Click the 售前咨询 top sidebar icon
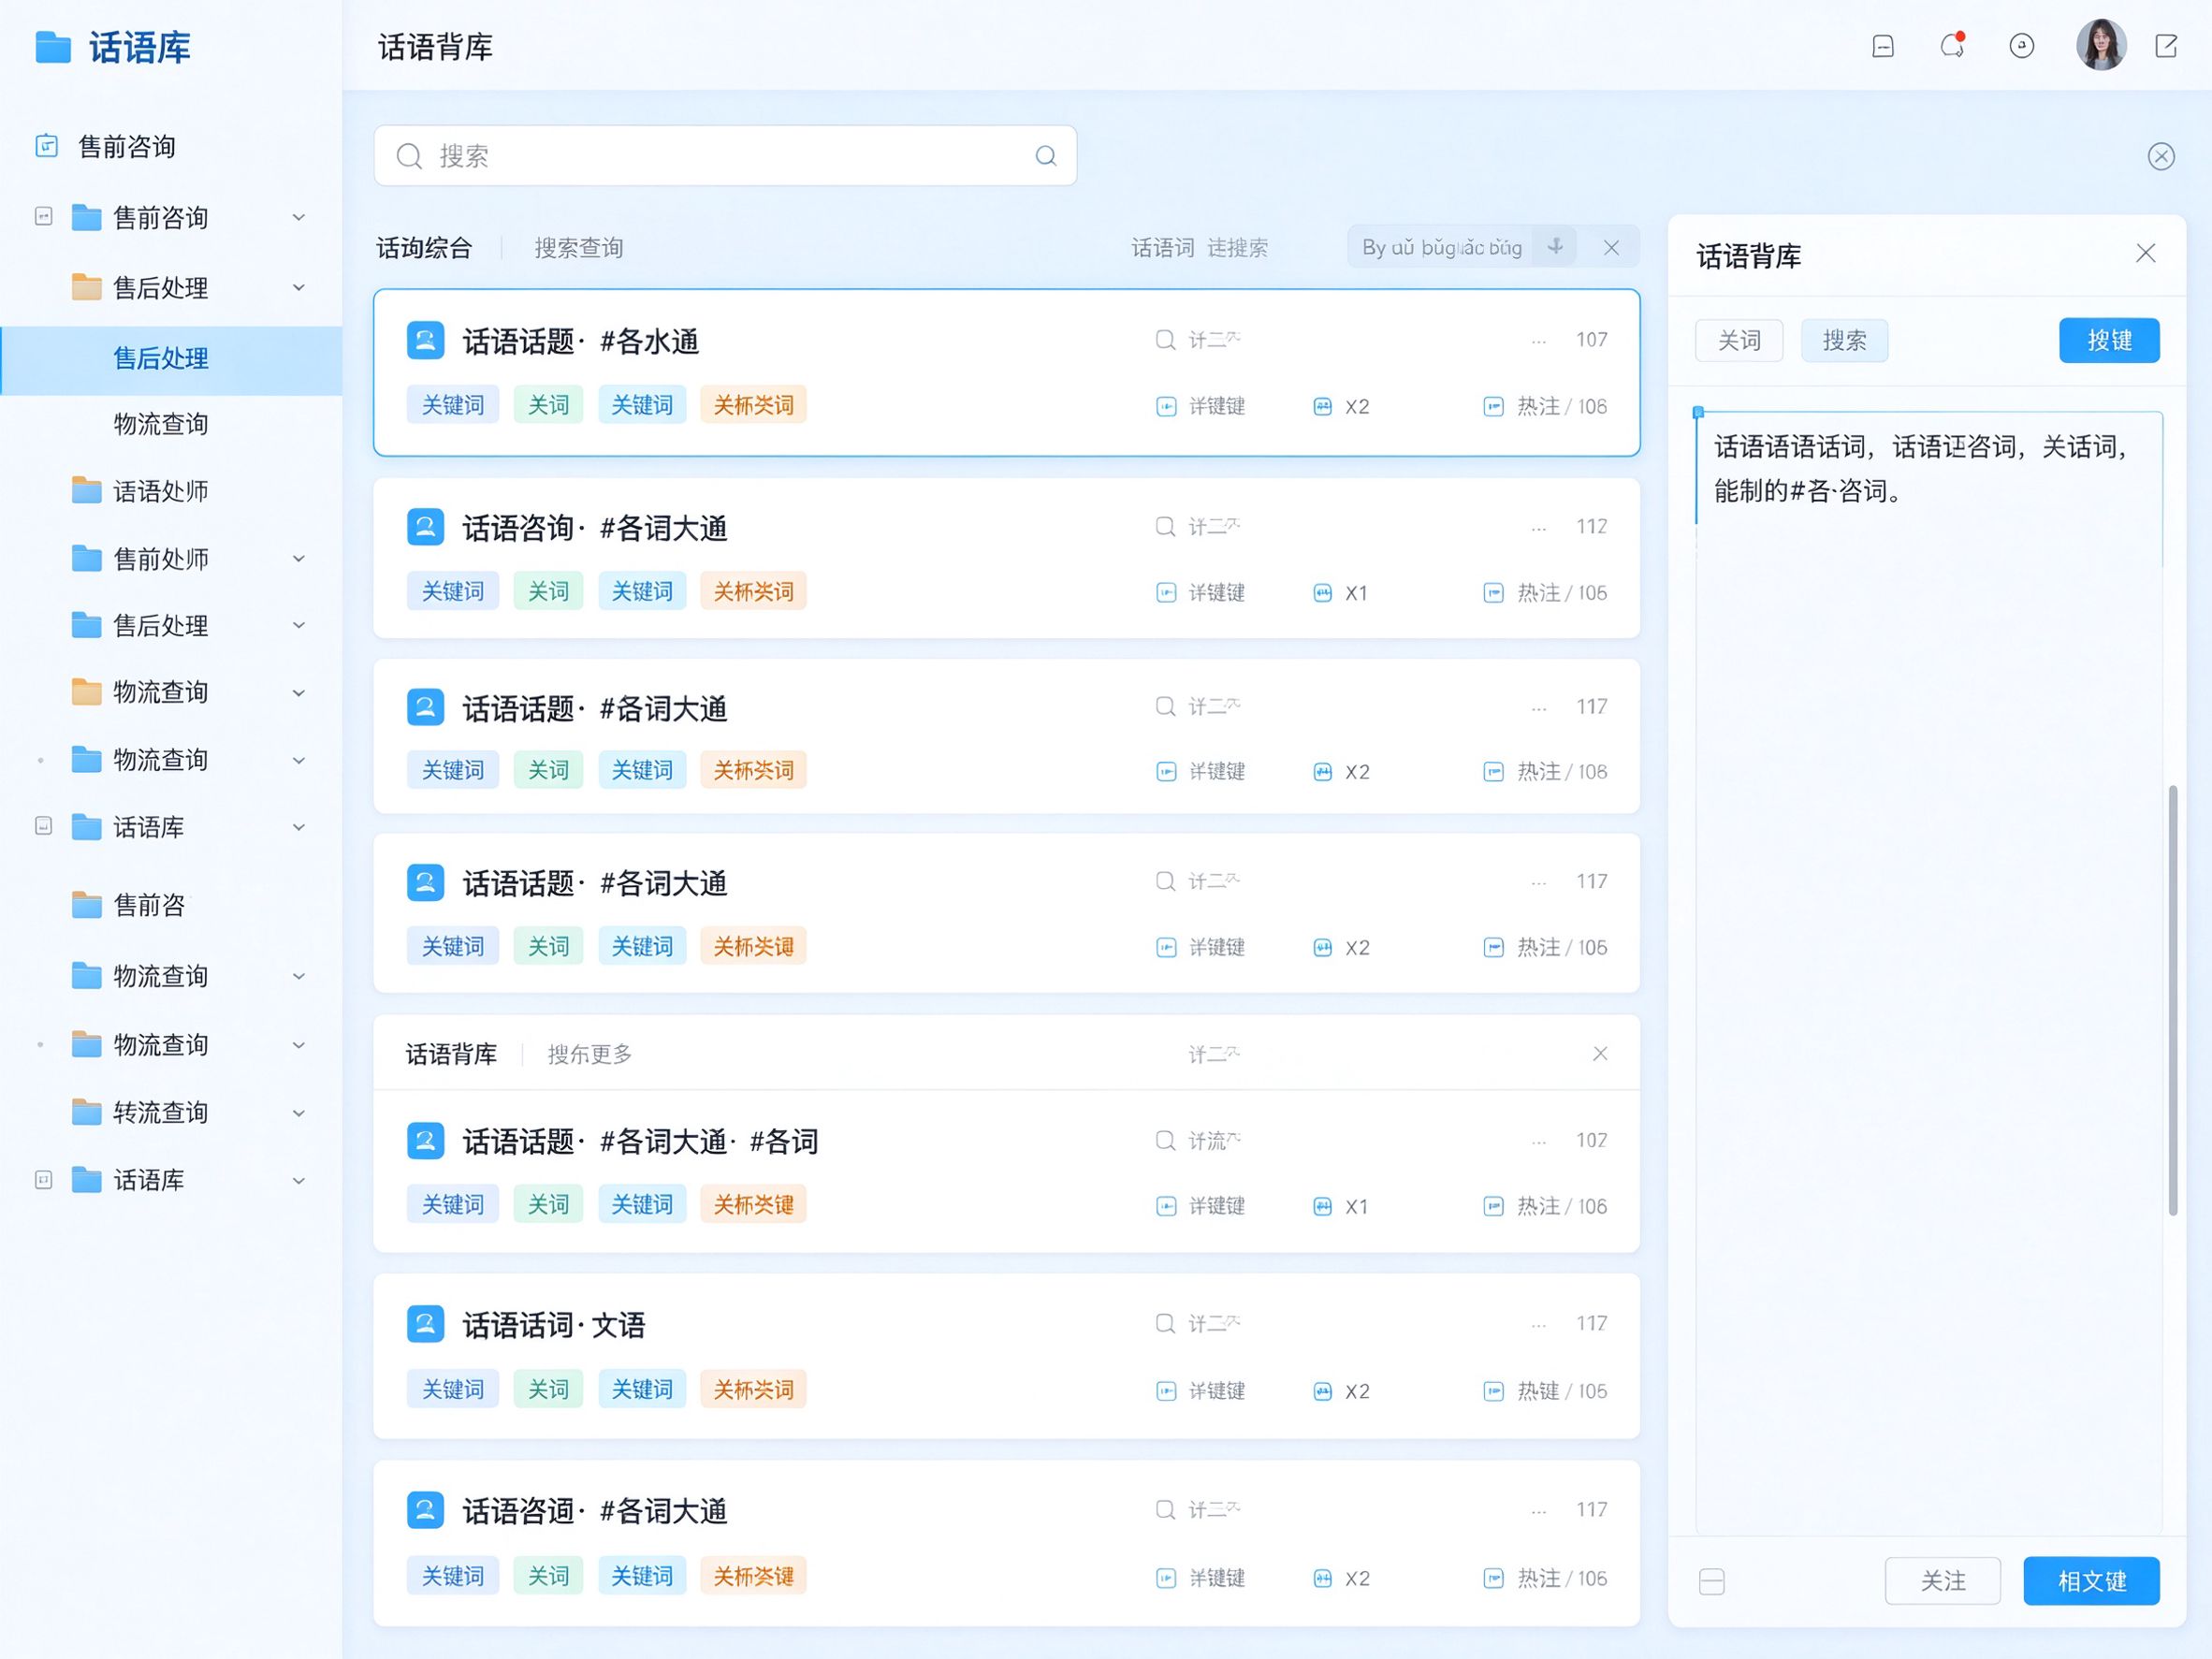Screen dimensions: 2212x1659 point(47,146)
